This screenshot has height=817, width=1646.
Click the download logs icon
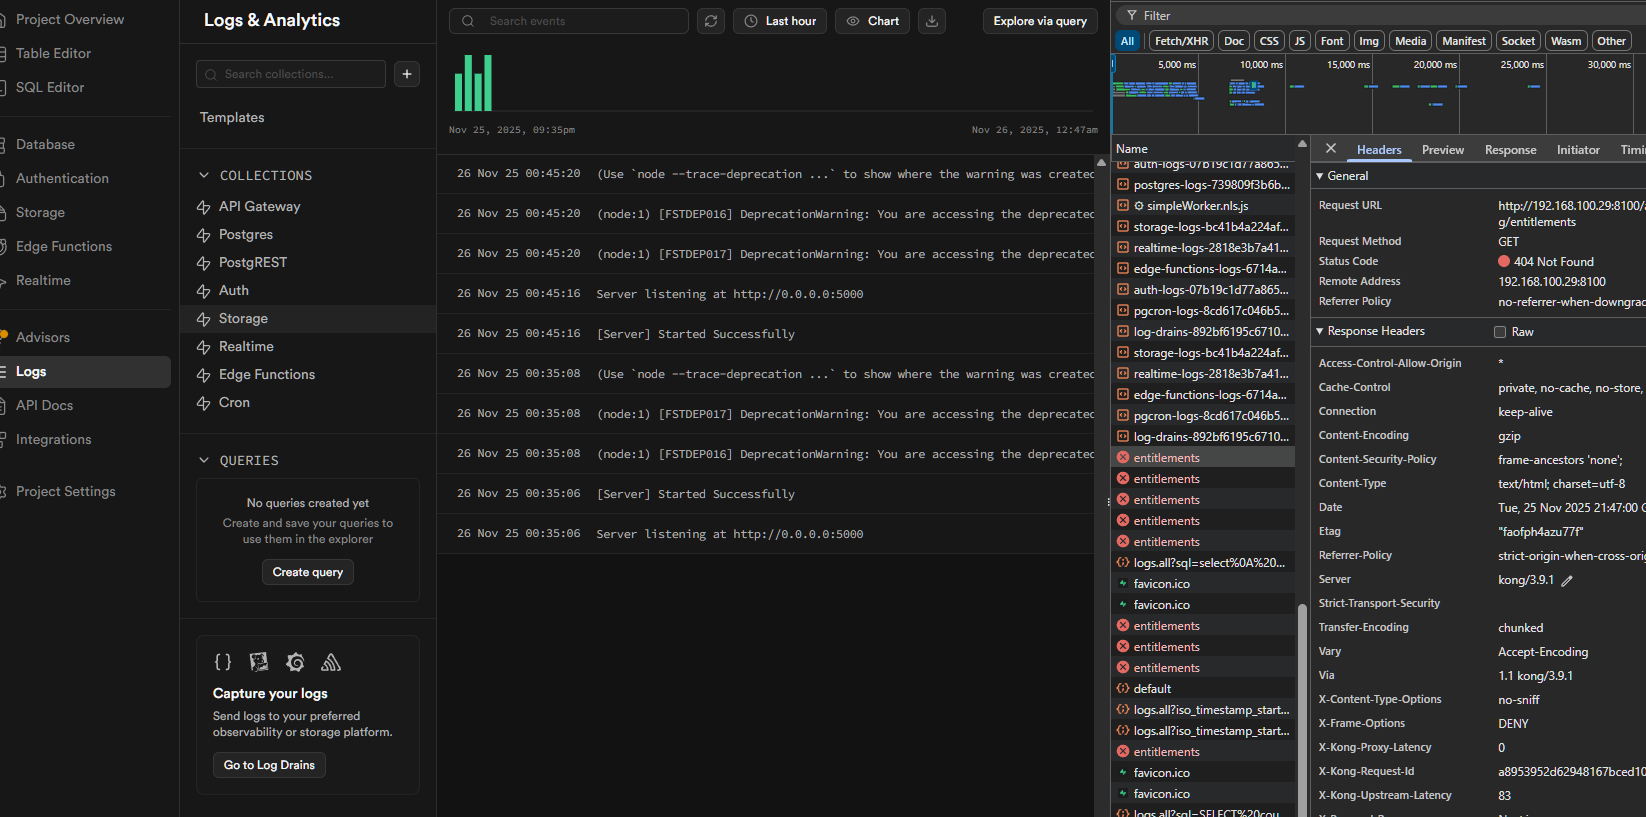[x=932, y=21]
